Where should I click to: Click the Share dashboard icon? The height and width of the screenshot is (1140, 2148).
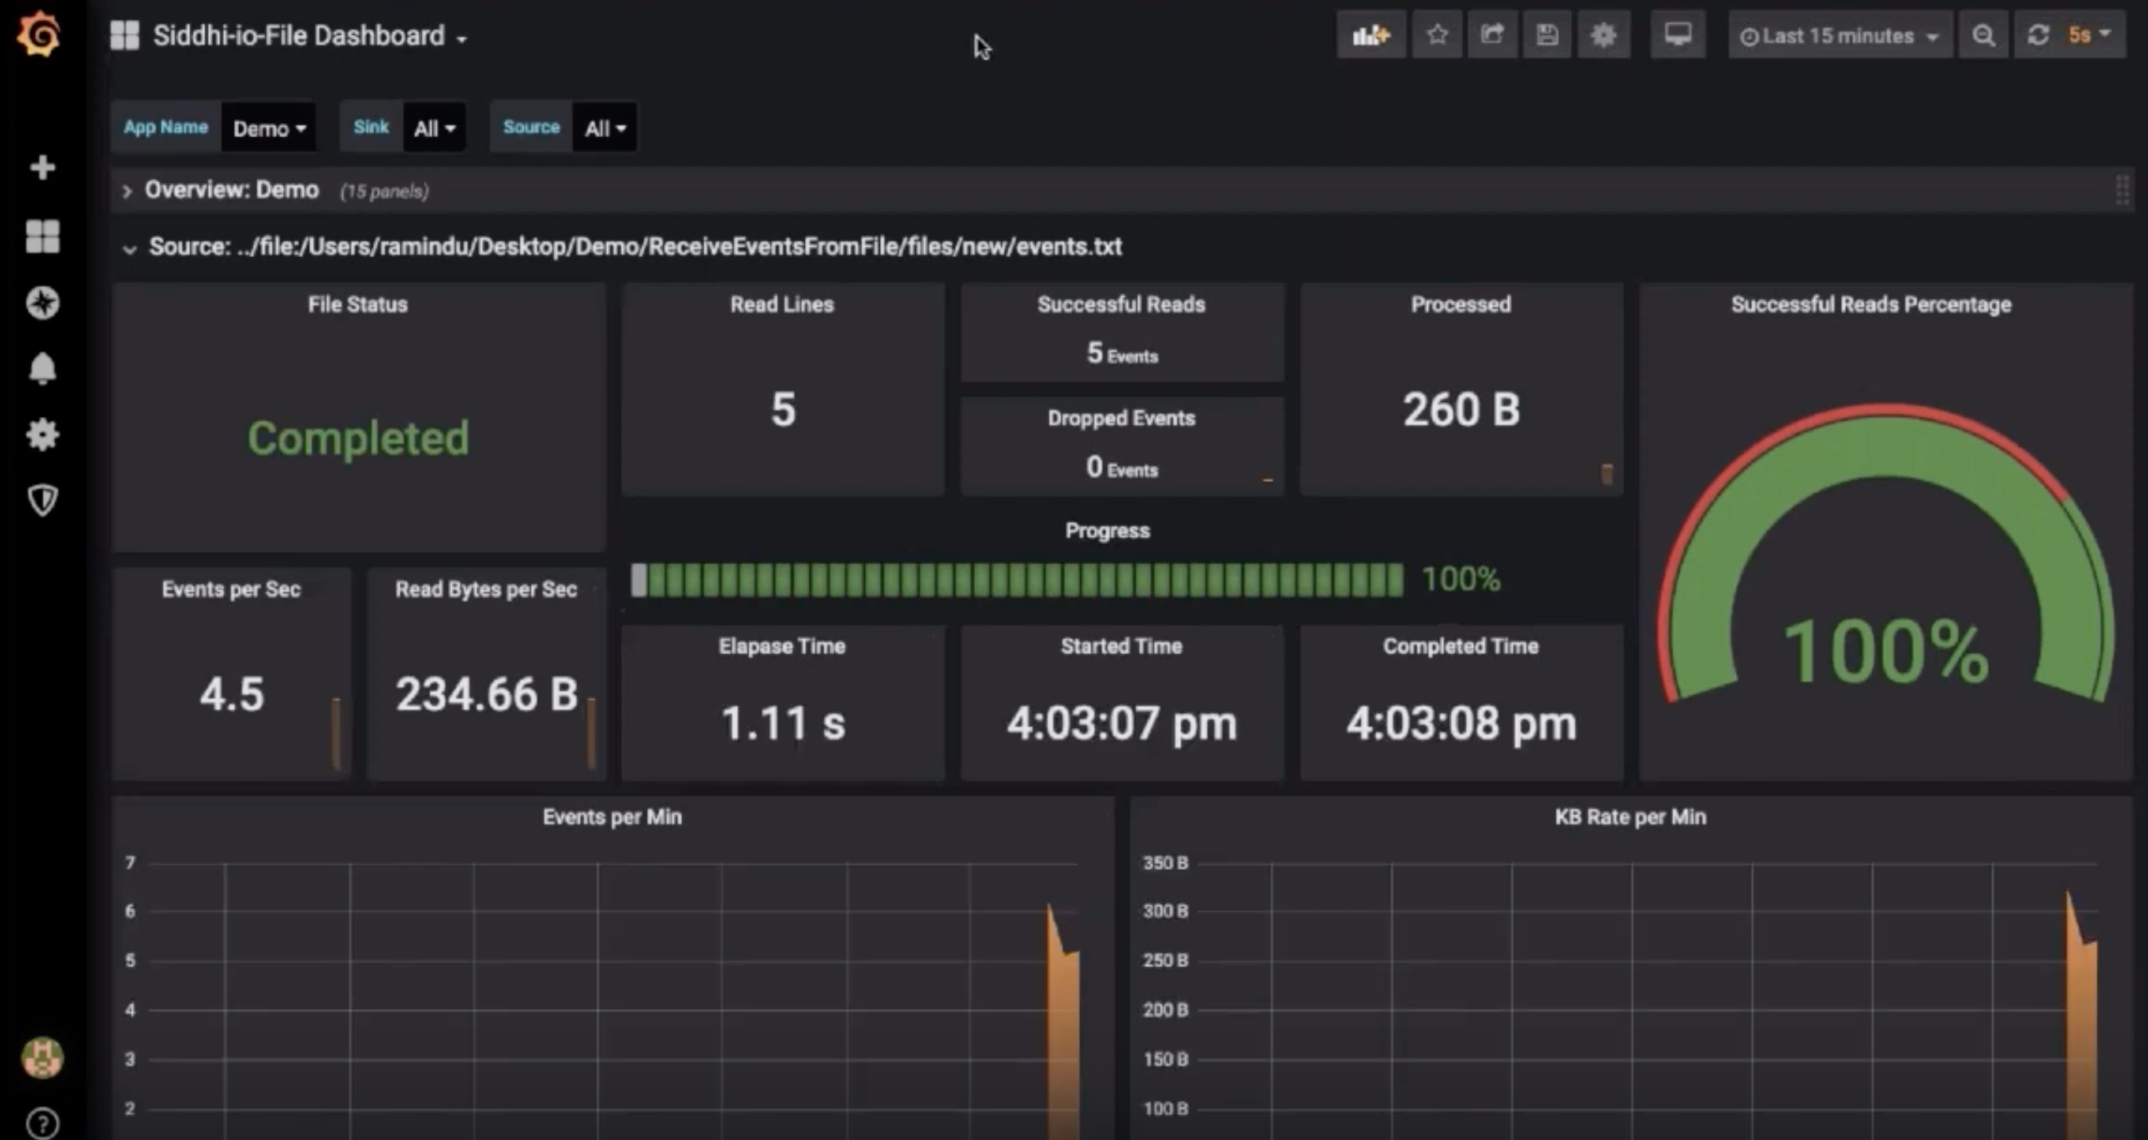(x=1492, y=36)
